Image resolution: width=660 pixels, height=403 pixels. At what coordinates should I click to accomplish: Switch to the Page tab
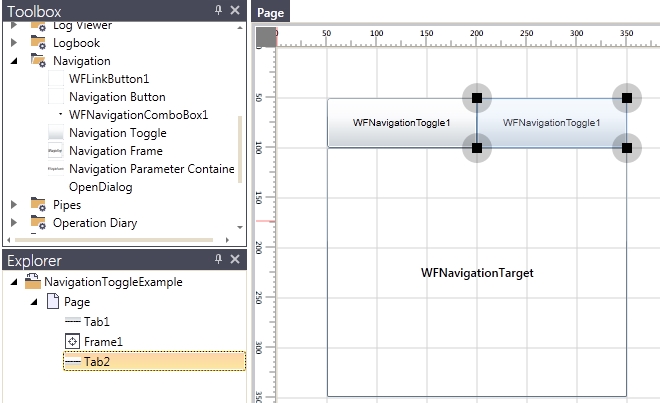pos(270,14)
